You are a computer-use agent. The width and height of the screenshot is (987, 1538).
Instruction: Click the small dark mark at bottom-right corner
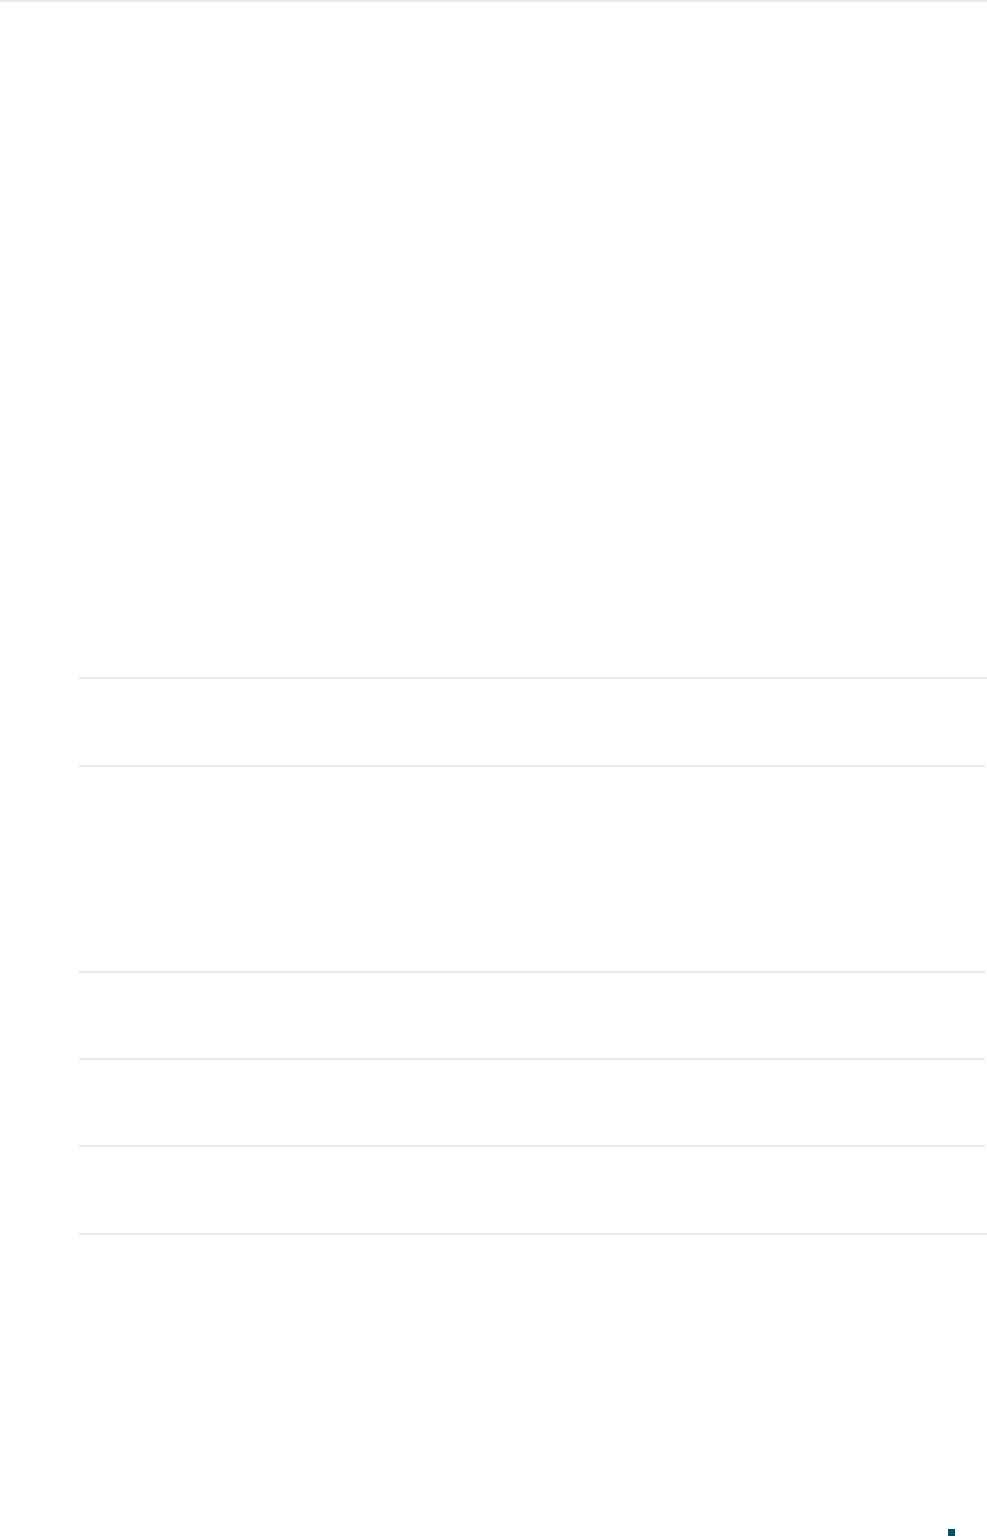[x=952, y=1531]
